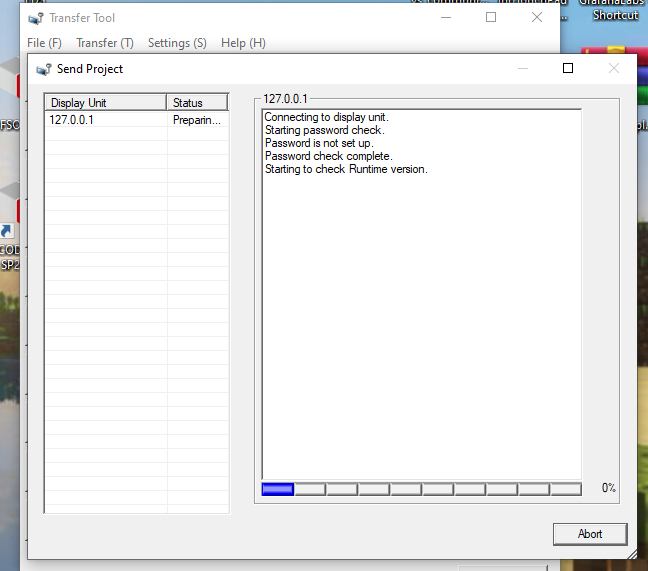Click the log line "Password is not set up."
The height and width of the screenshot is (571, 648).
[319, 143]
